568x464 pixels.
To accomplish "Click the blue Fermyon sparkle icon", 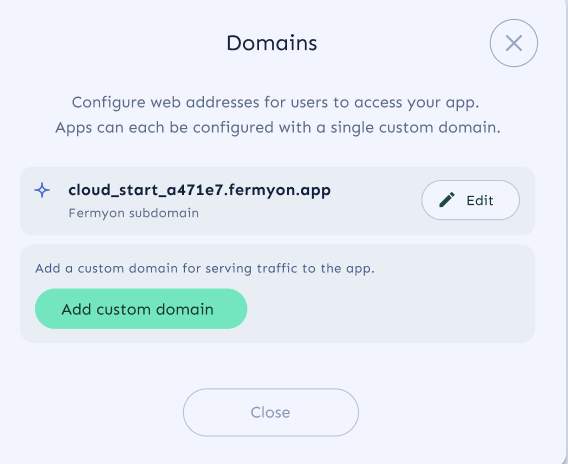I will pos(42,190).
